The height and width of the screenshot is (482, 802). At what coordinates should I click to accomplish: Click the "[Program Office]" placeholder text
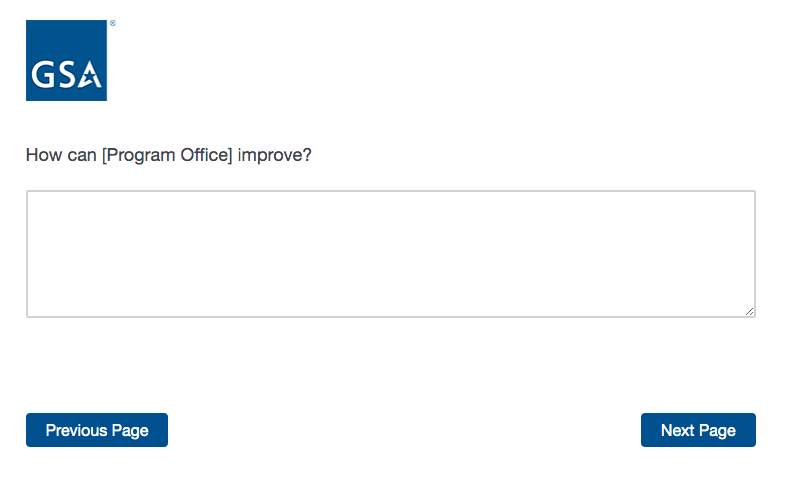[x=167, y=155]
